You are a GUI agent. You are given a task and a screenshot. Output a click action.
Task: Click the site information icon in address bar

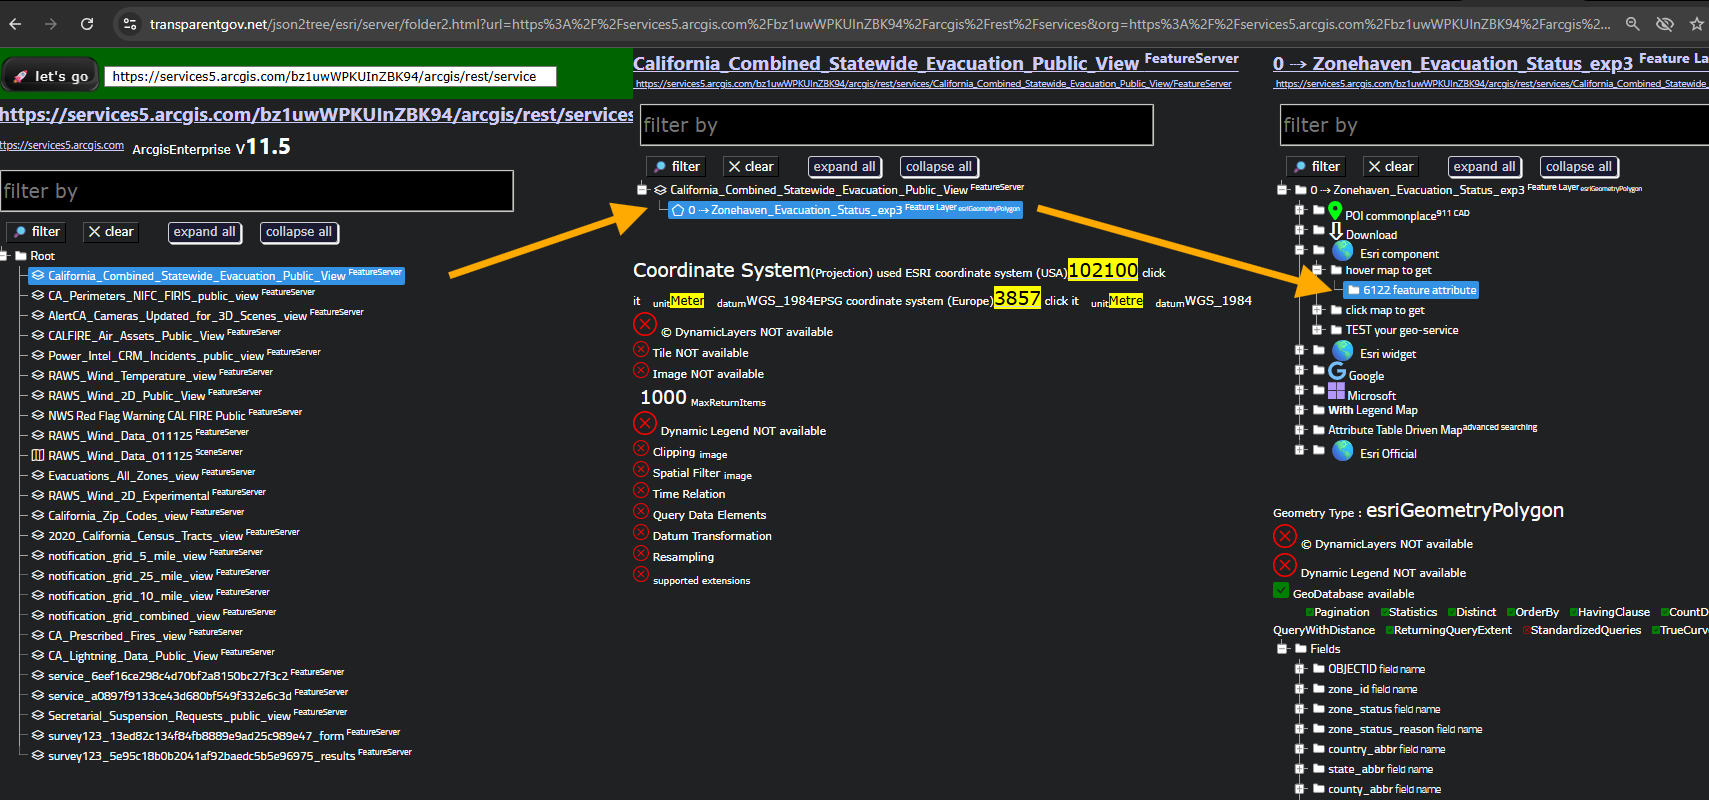click(x=129, y=23)
